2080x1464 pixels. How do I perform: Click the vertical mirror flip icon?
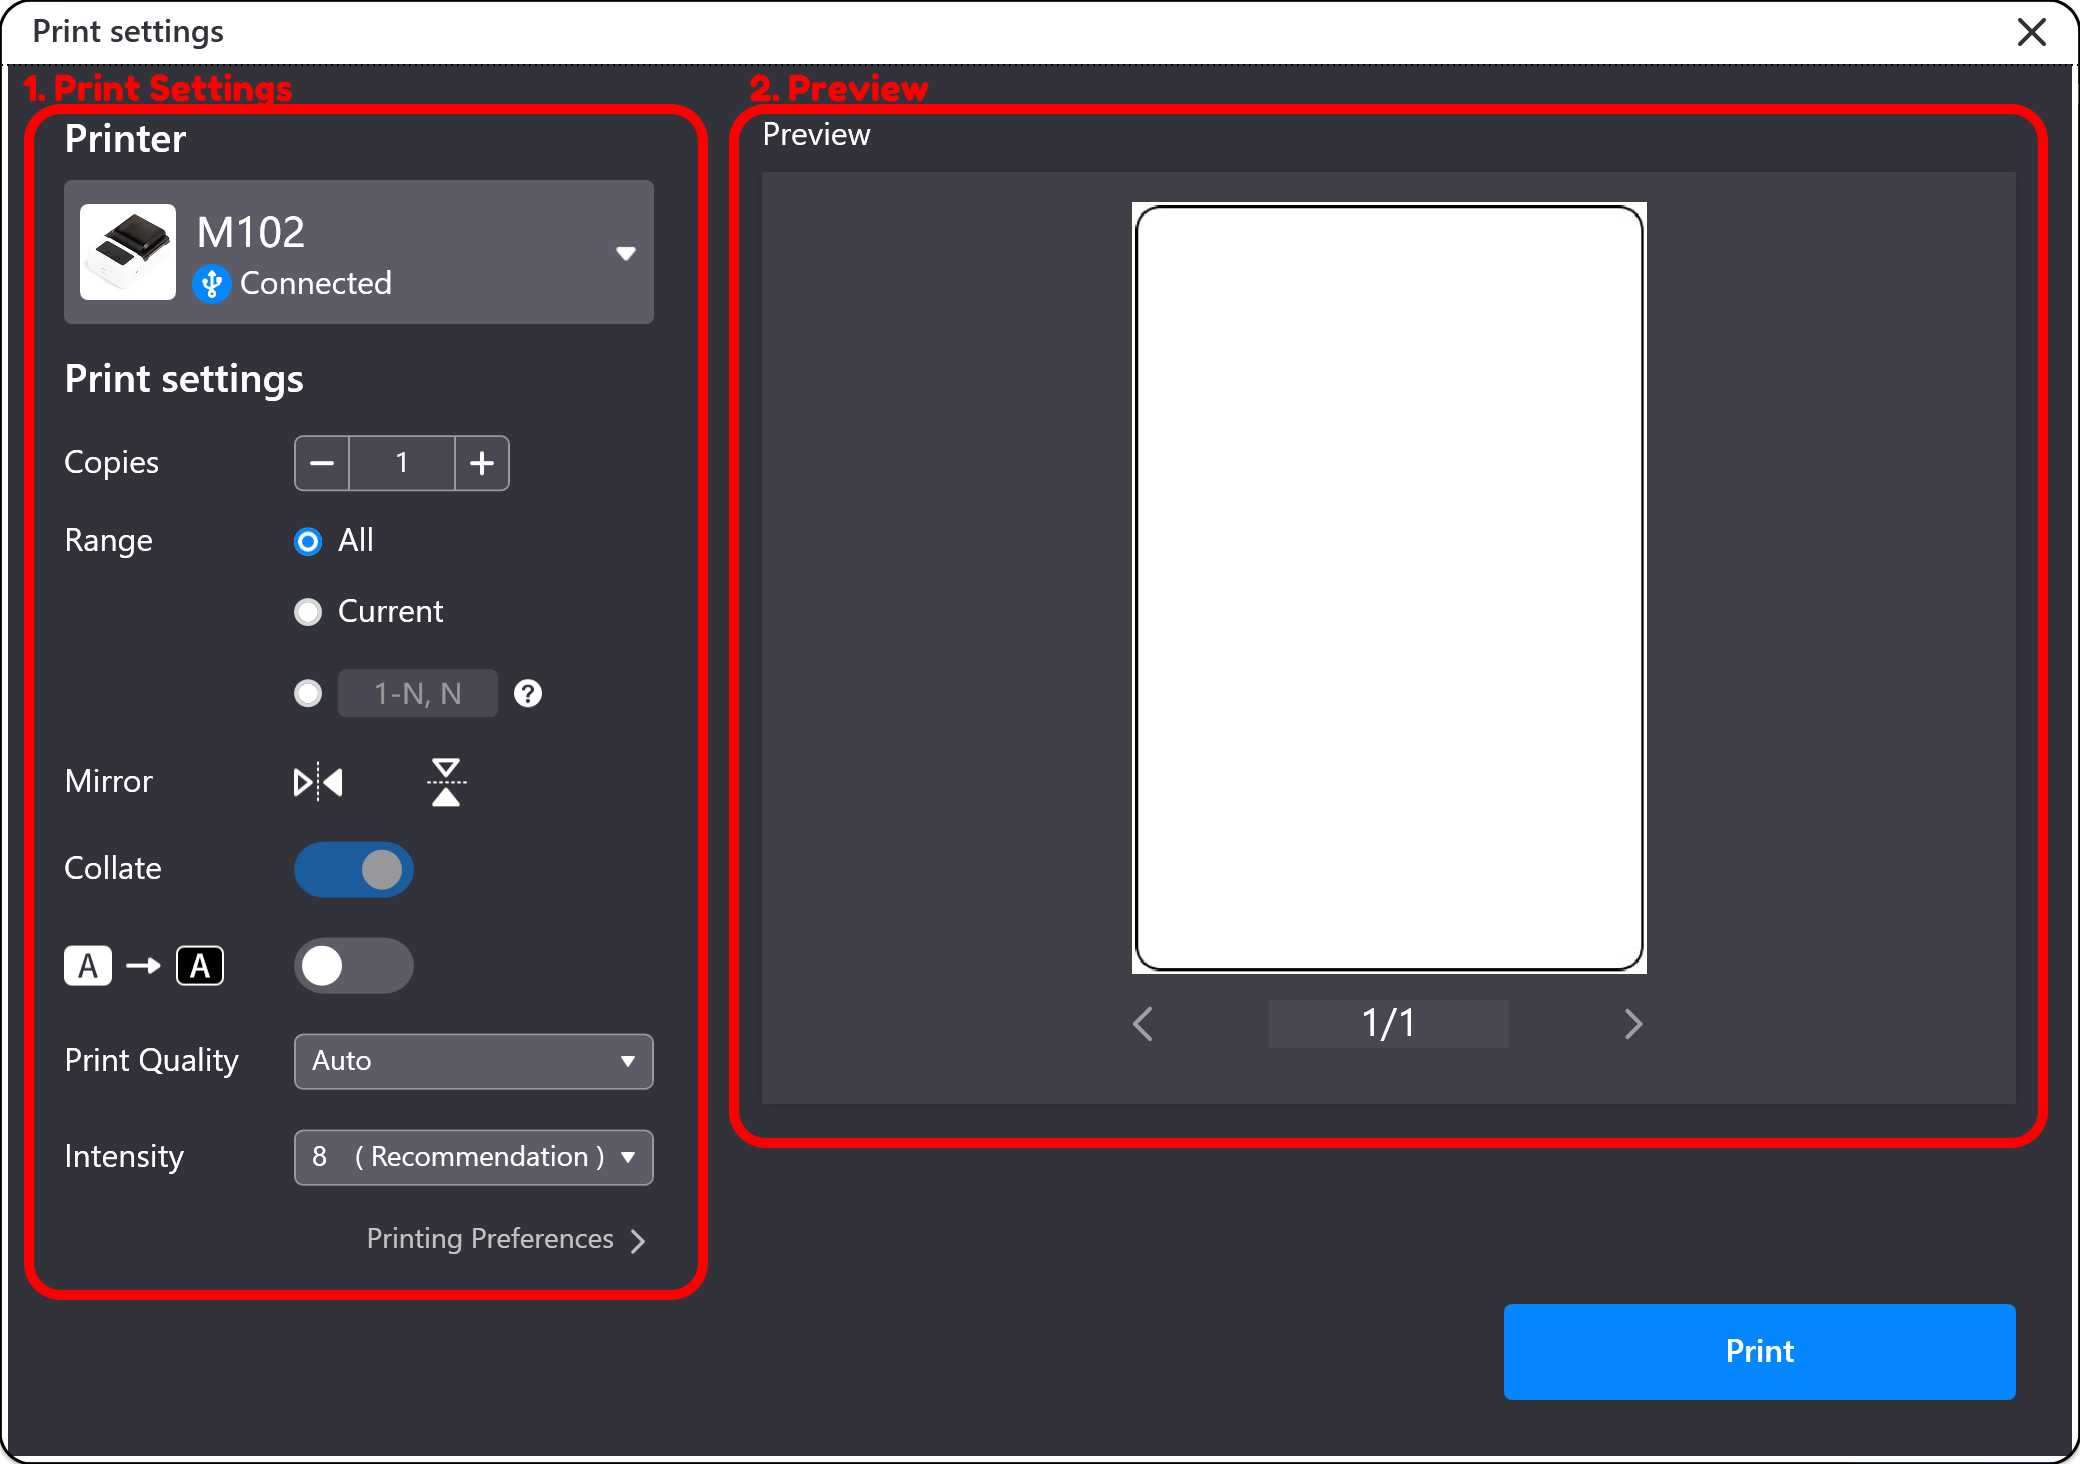[x=446, y=782]
